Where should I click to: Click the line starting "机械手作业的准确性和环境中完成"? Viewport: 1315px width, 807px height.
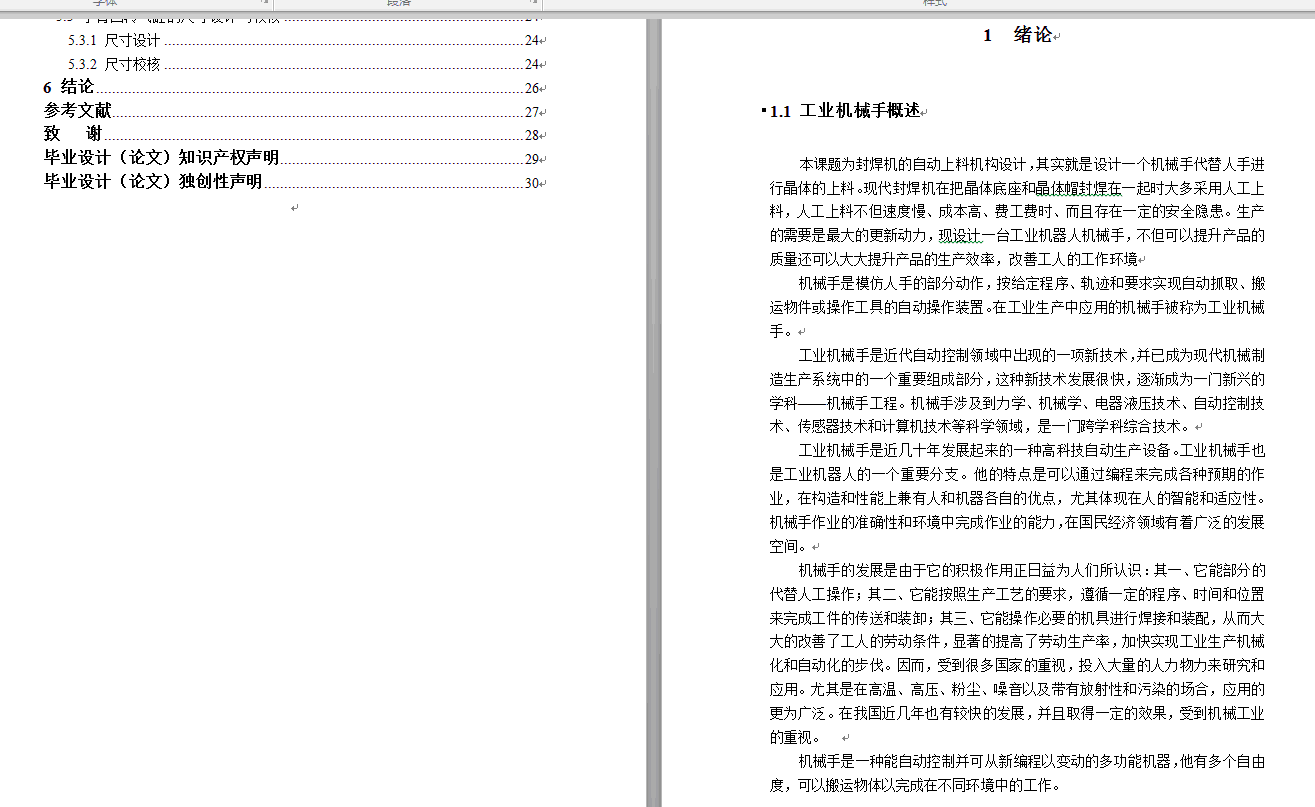tap(1017, 522)
